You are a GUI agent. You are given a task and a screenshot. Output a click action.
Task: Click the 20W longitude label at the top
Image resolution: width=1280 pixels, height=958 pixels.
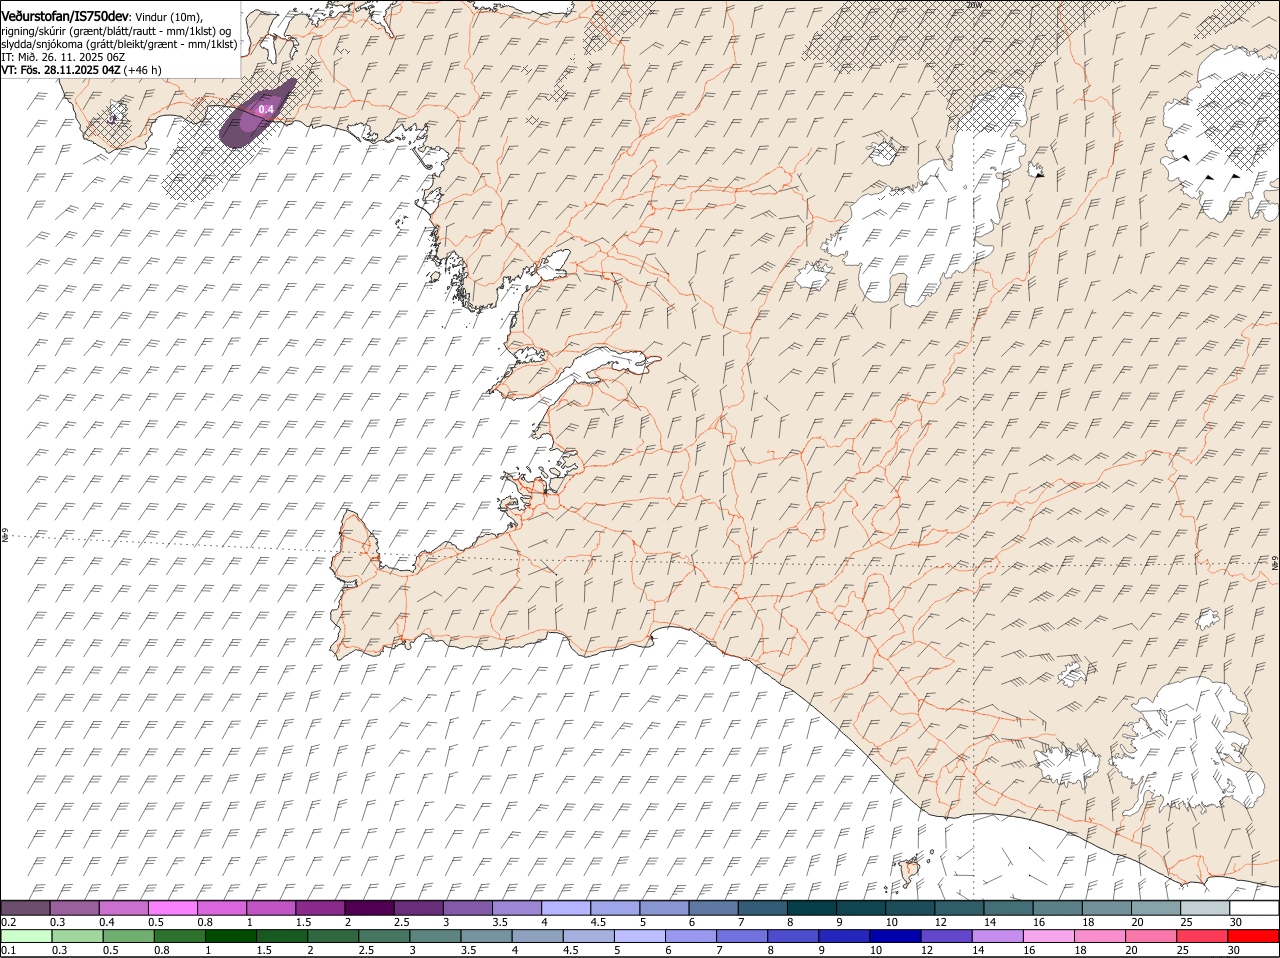click(975, 5)
